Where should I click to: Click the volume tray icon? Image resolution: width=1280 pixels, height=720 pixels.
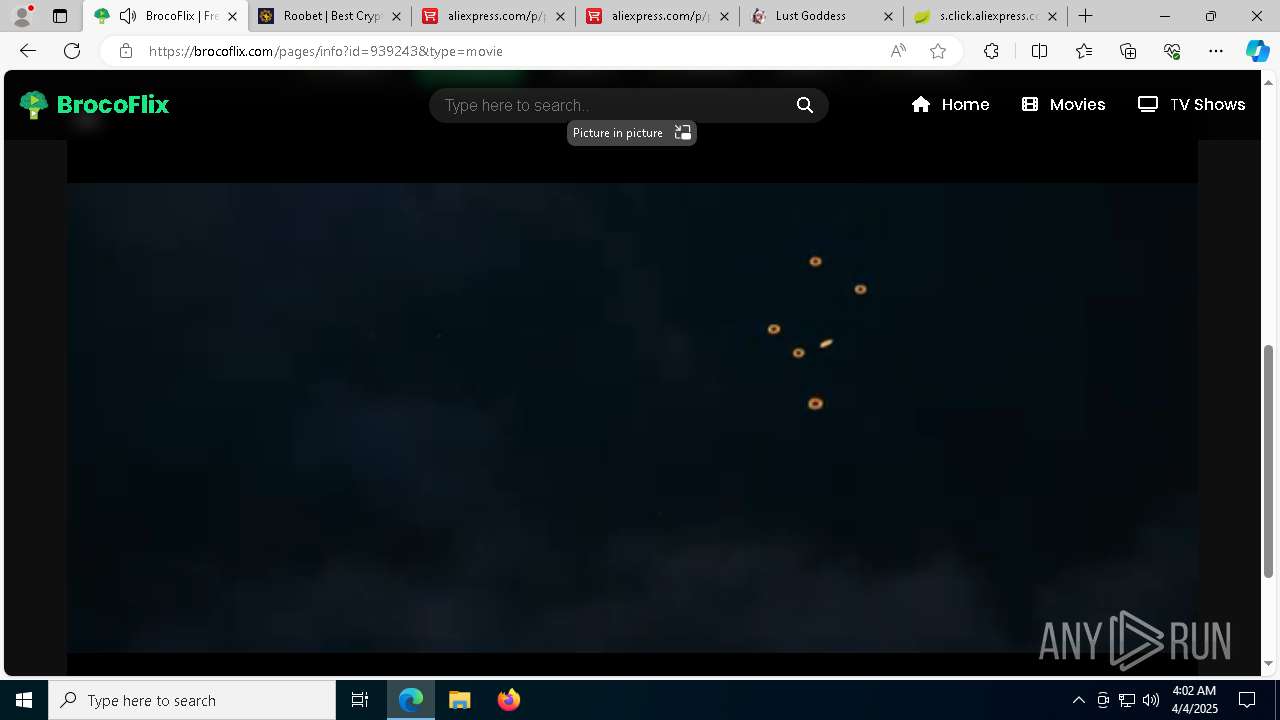pos(1151,700)
